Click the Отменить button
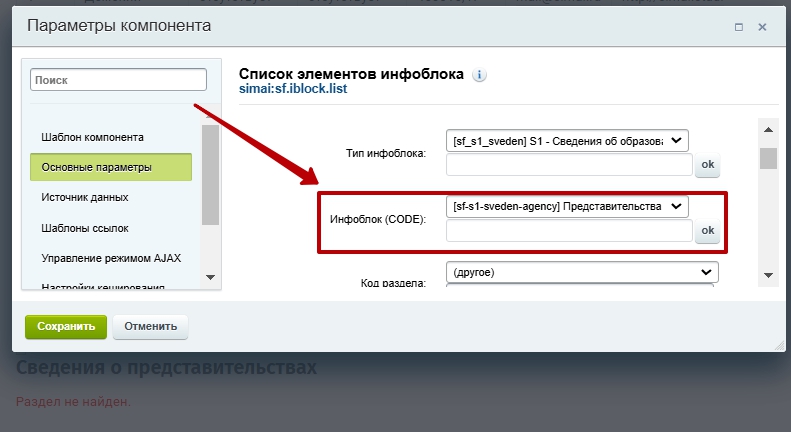791x432 pixels. tap(150, 326)
